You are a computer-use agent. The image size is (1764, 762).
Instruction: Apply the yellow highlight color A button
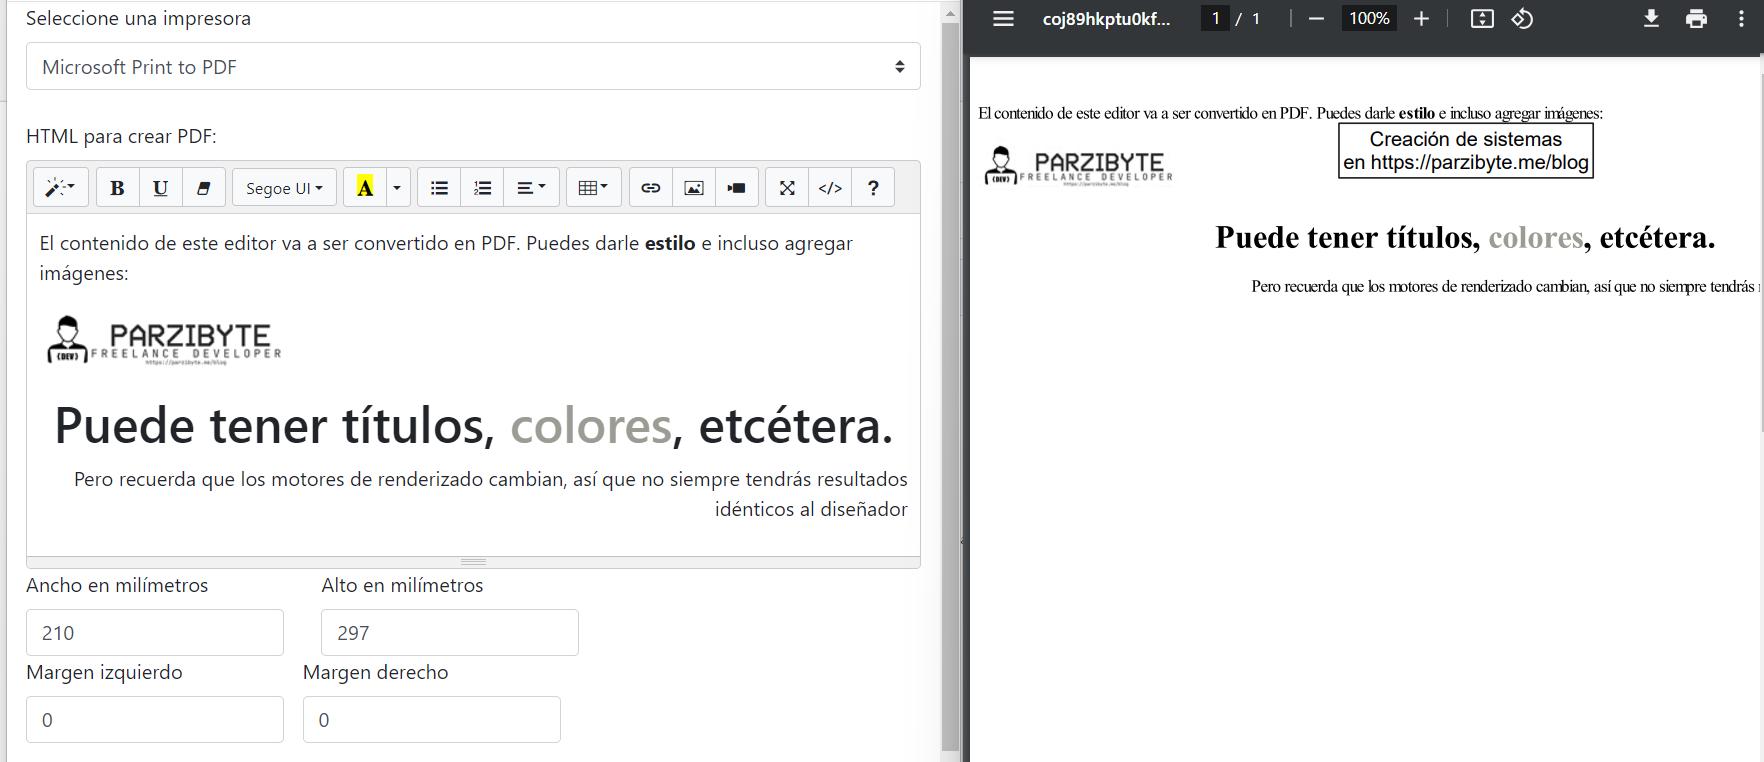pos(365,188)
